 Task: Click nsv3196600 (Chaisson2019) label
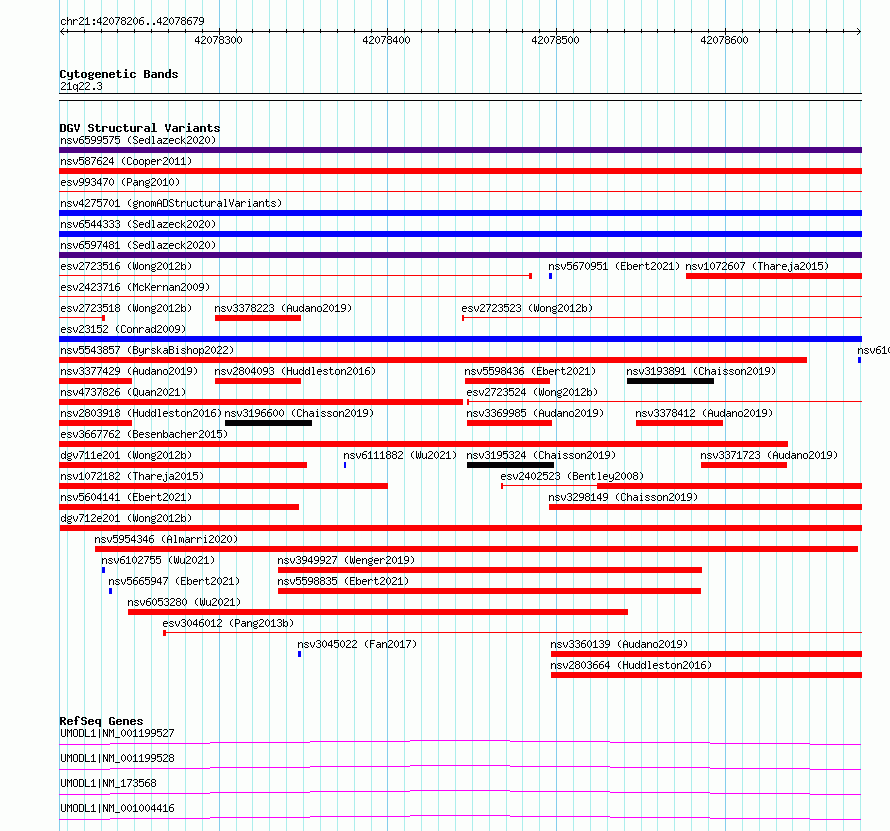pos(299,413)
